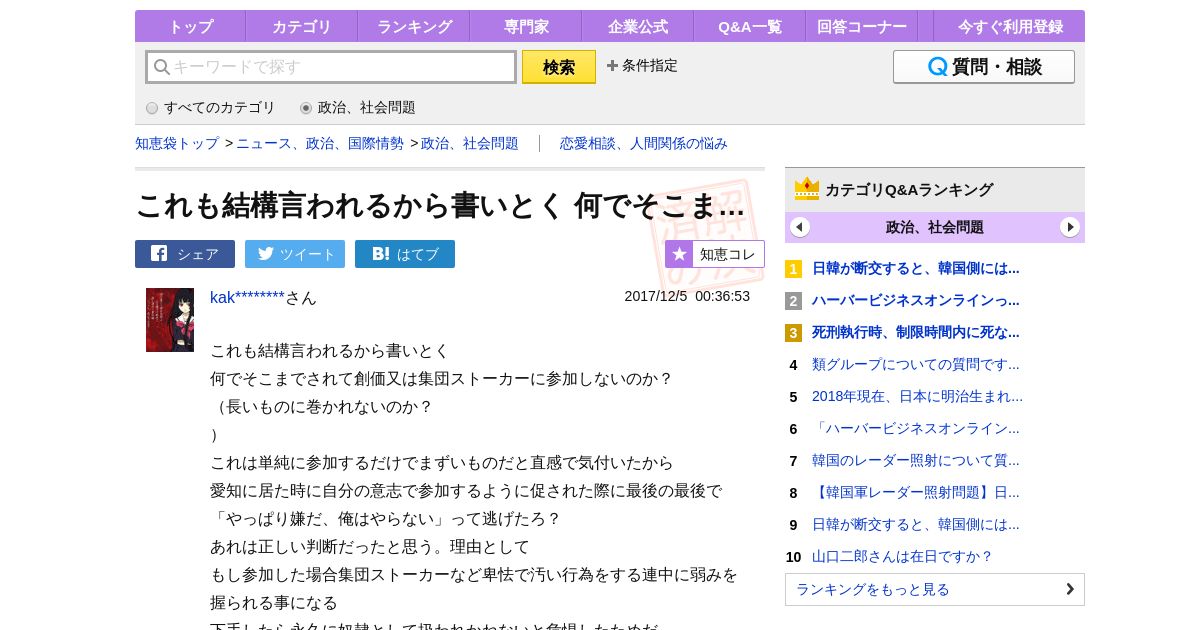Image resolution: width=1200 pixels, height=630 pixels.
Task: Open the ランキング tab
Action: pyautogui.click(x=414, y=27)
